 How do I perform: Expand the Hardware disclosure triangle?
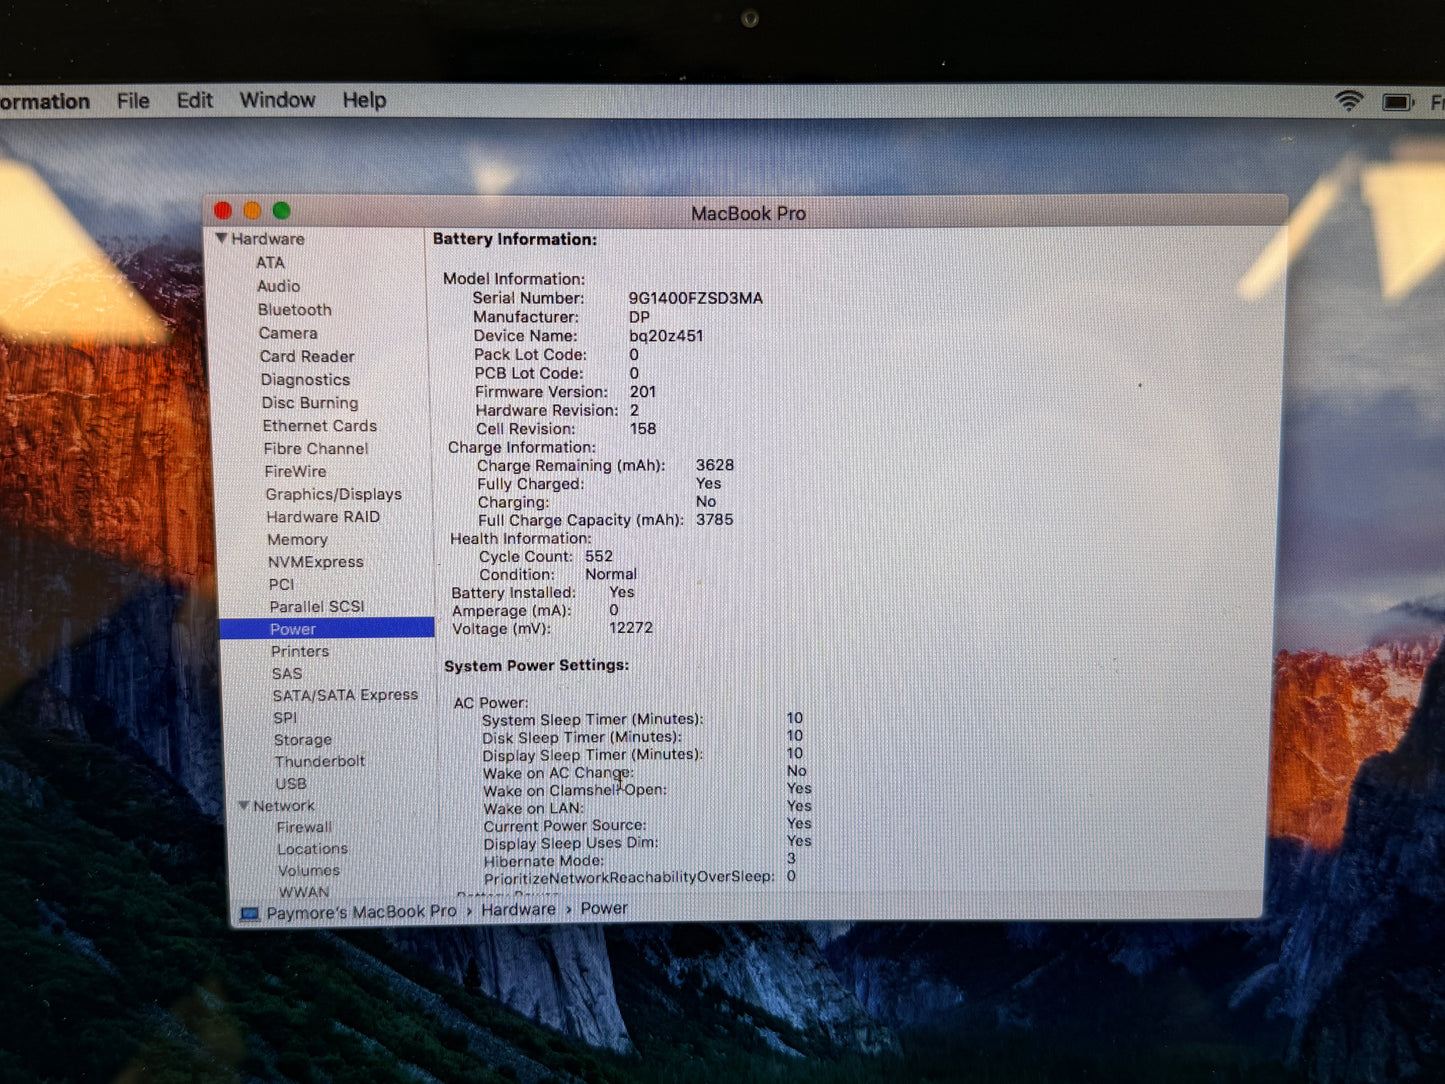pos(221,238)
